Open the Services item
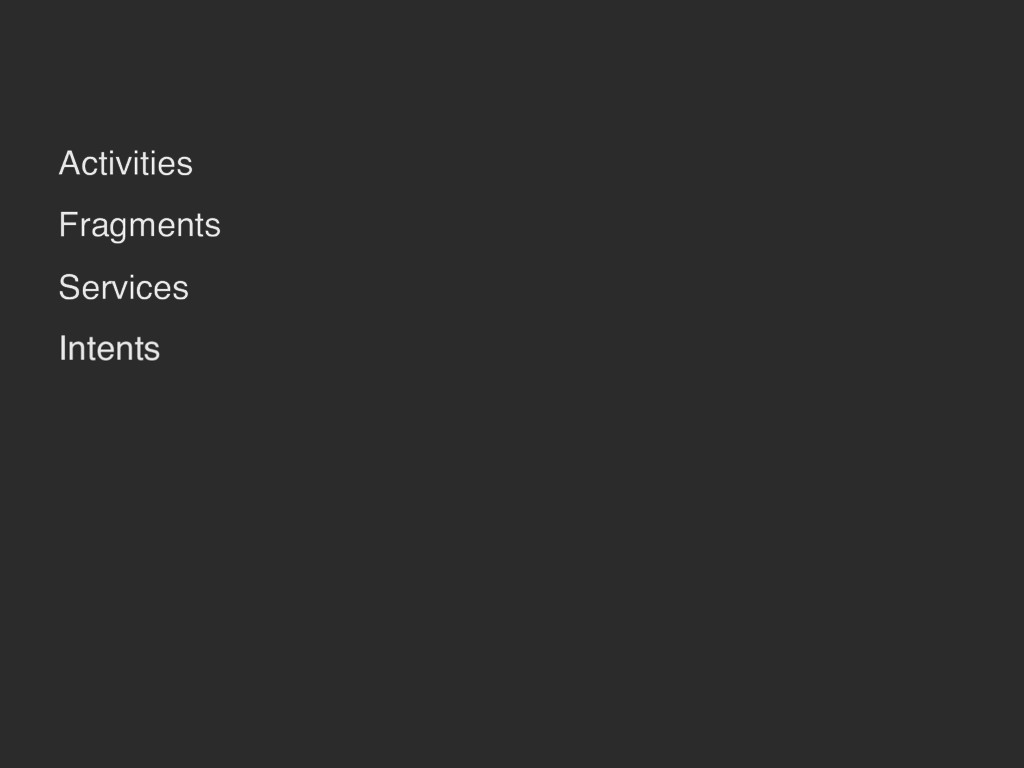1024x768 pixels. pos(124,287)
